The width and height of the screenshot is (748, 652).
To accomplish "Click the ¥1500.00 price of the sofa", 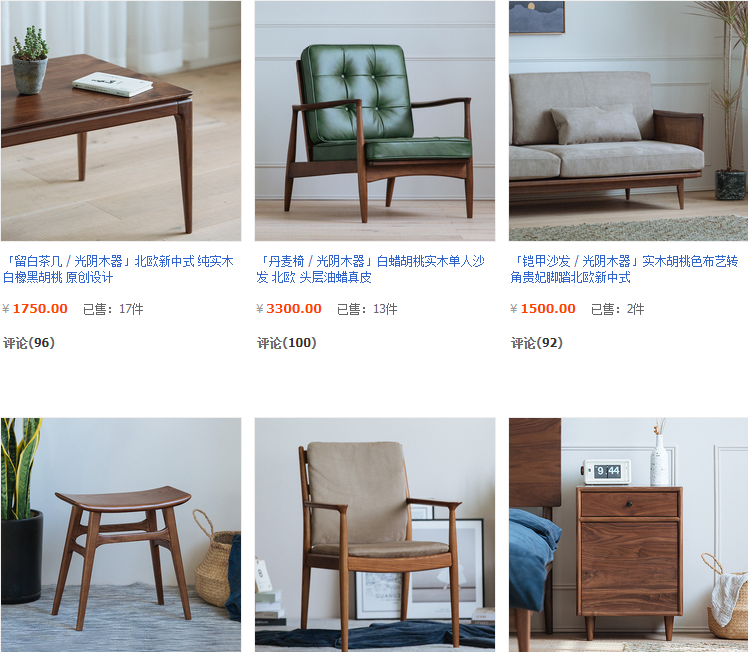I will click(x=543, y=309).
